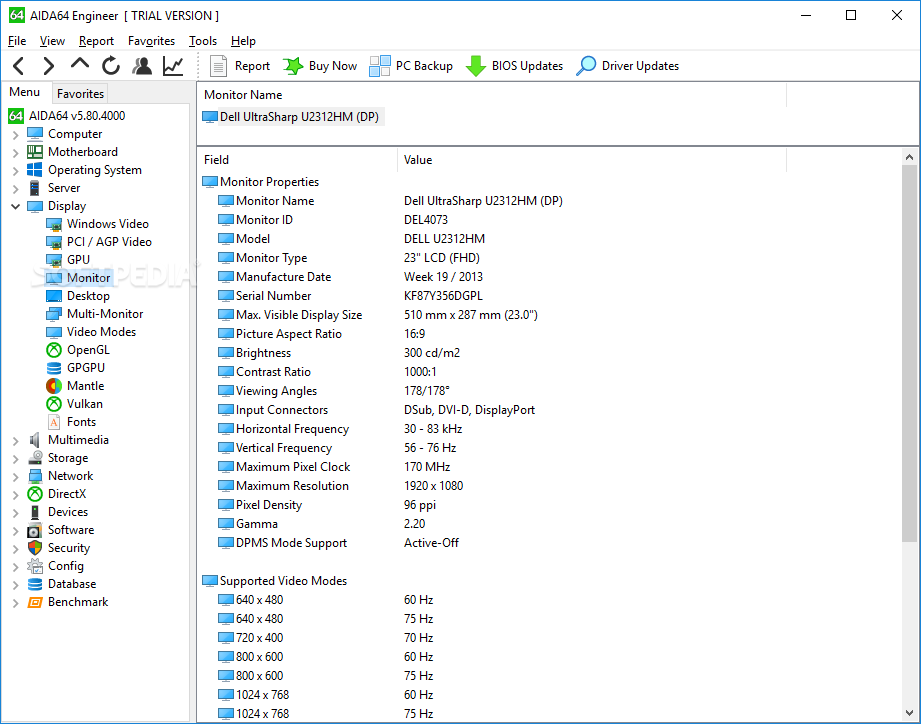The height and width of the screenshot is (724, 921).
Task: Expand the Devices tree node
Action: point(16,513)
